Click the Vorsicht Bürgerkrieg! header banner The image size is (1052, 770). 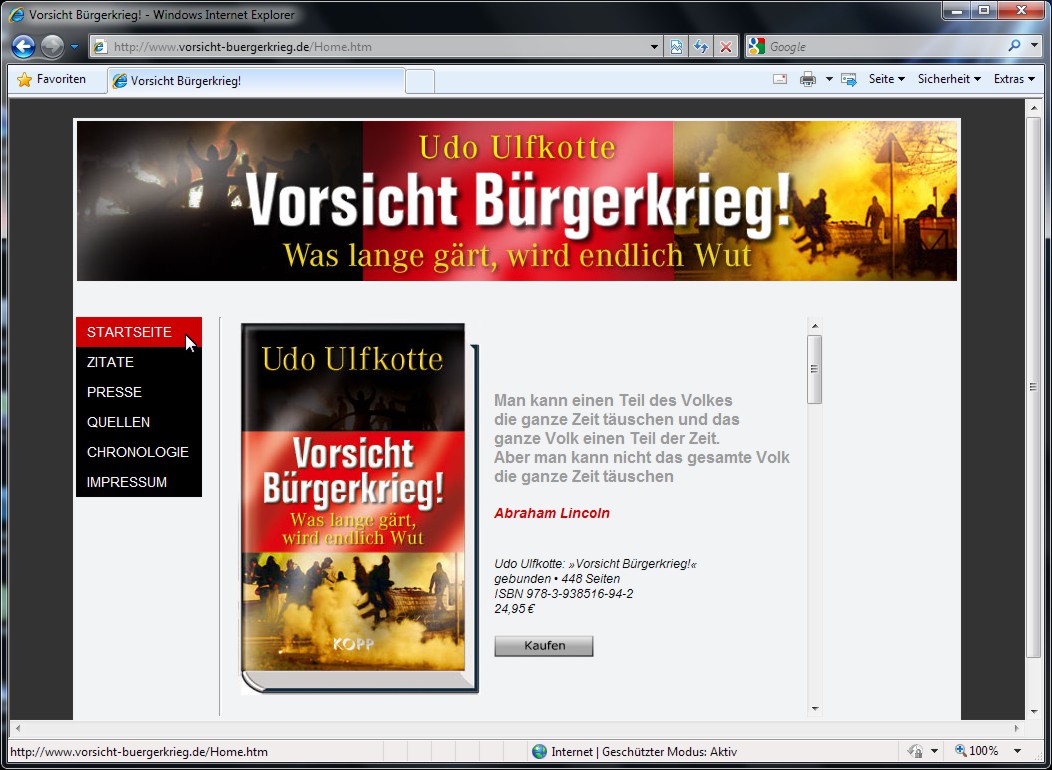[x=517, y=201]
